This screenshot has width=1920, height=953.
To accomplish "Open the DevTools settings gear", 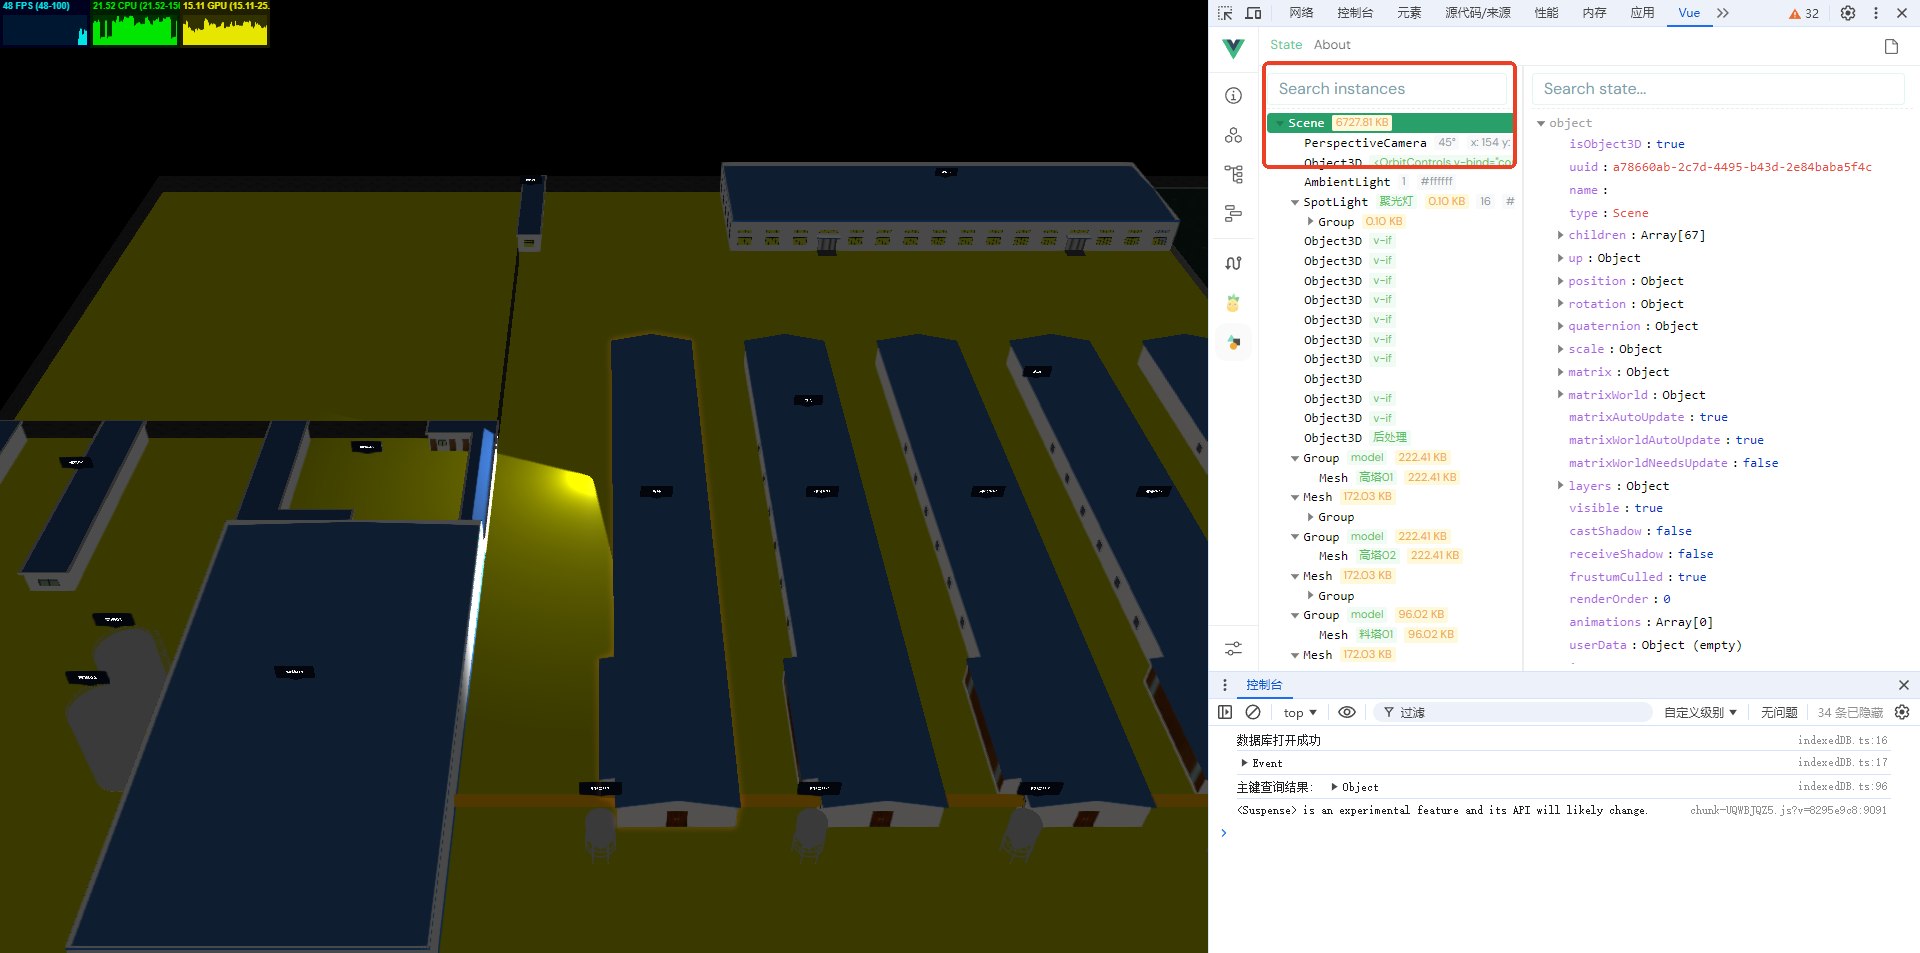I will click(1848, 13).
